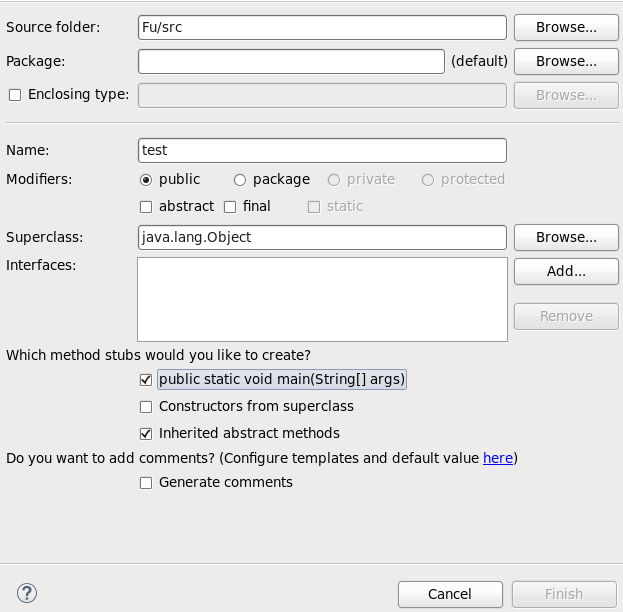Add an interface with Add button
This screenshot has width=623, height=612.
click(x=566, y=271)
